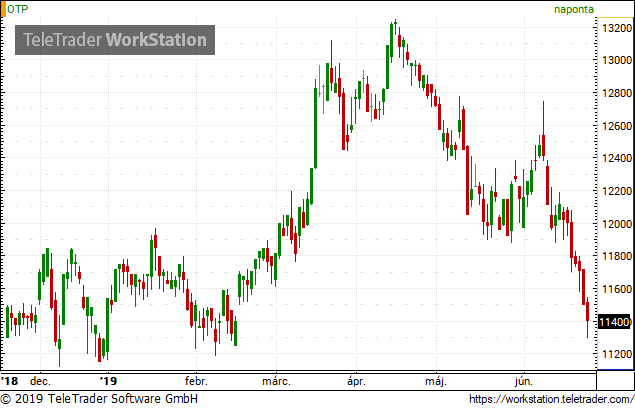Screen dimensions: 635x408
Task: Click the highlighted 11400 current price tag
Action: [x=614, y=322]
